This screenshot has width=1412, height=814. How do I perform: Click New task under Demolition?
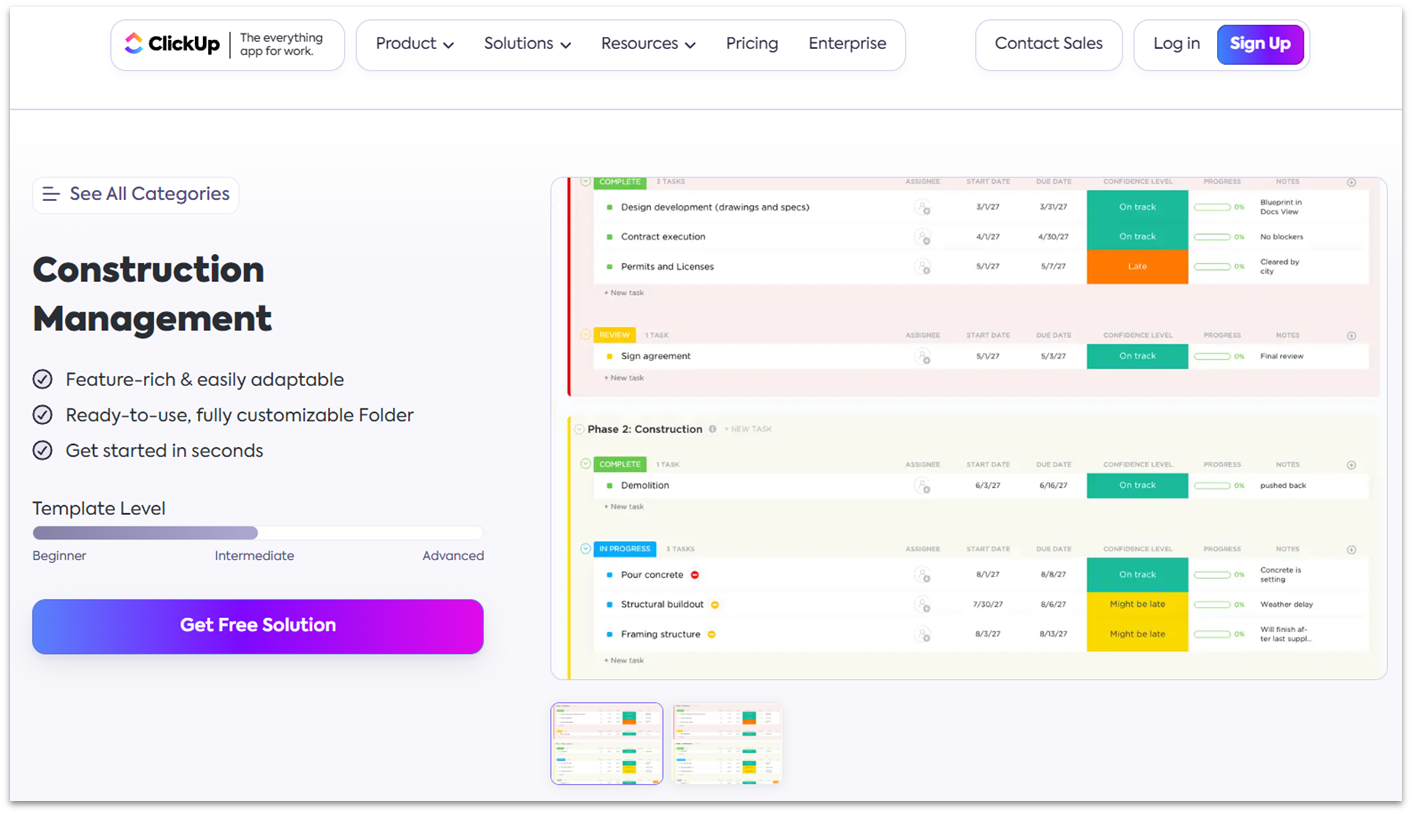pos(624,507)
